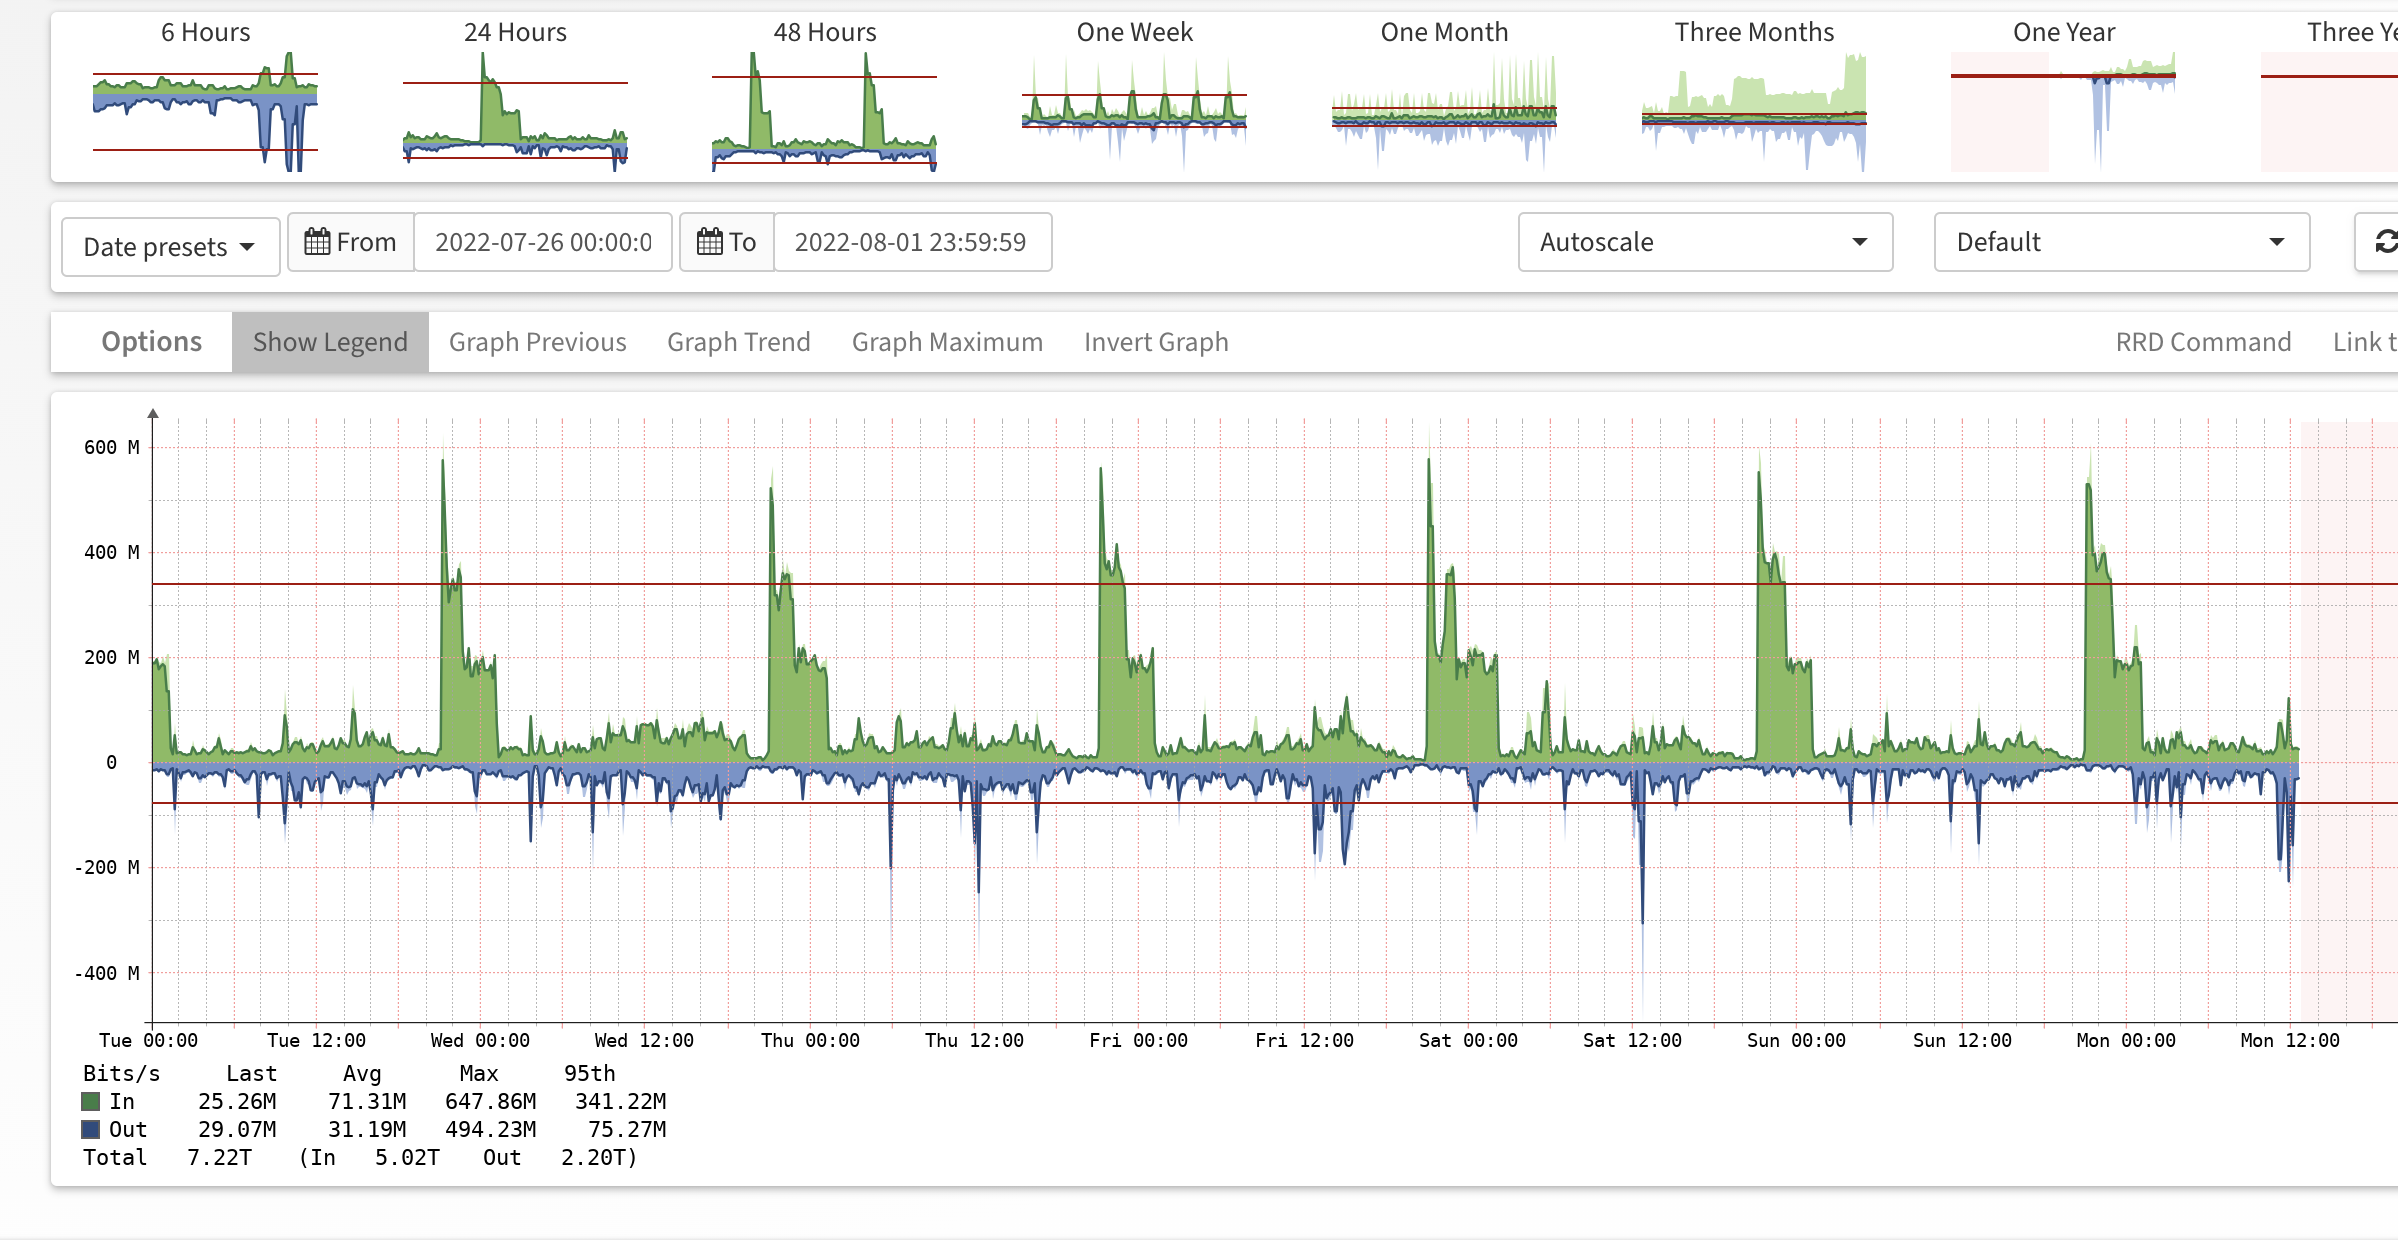View the One Month graph thumbnail
The image size is (2398, 1250).
(1444, 111)
